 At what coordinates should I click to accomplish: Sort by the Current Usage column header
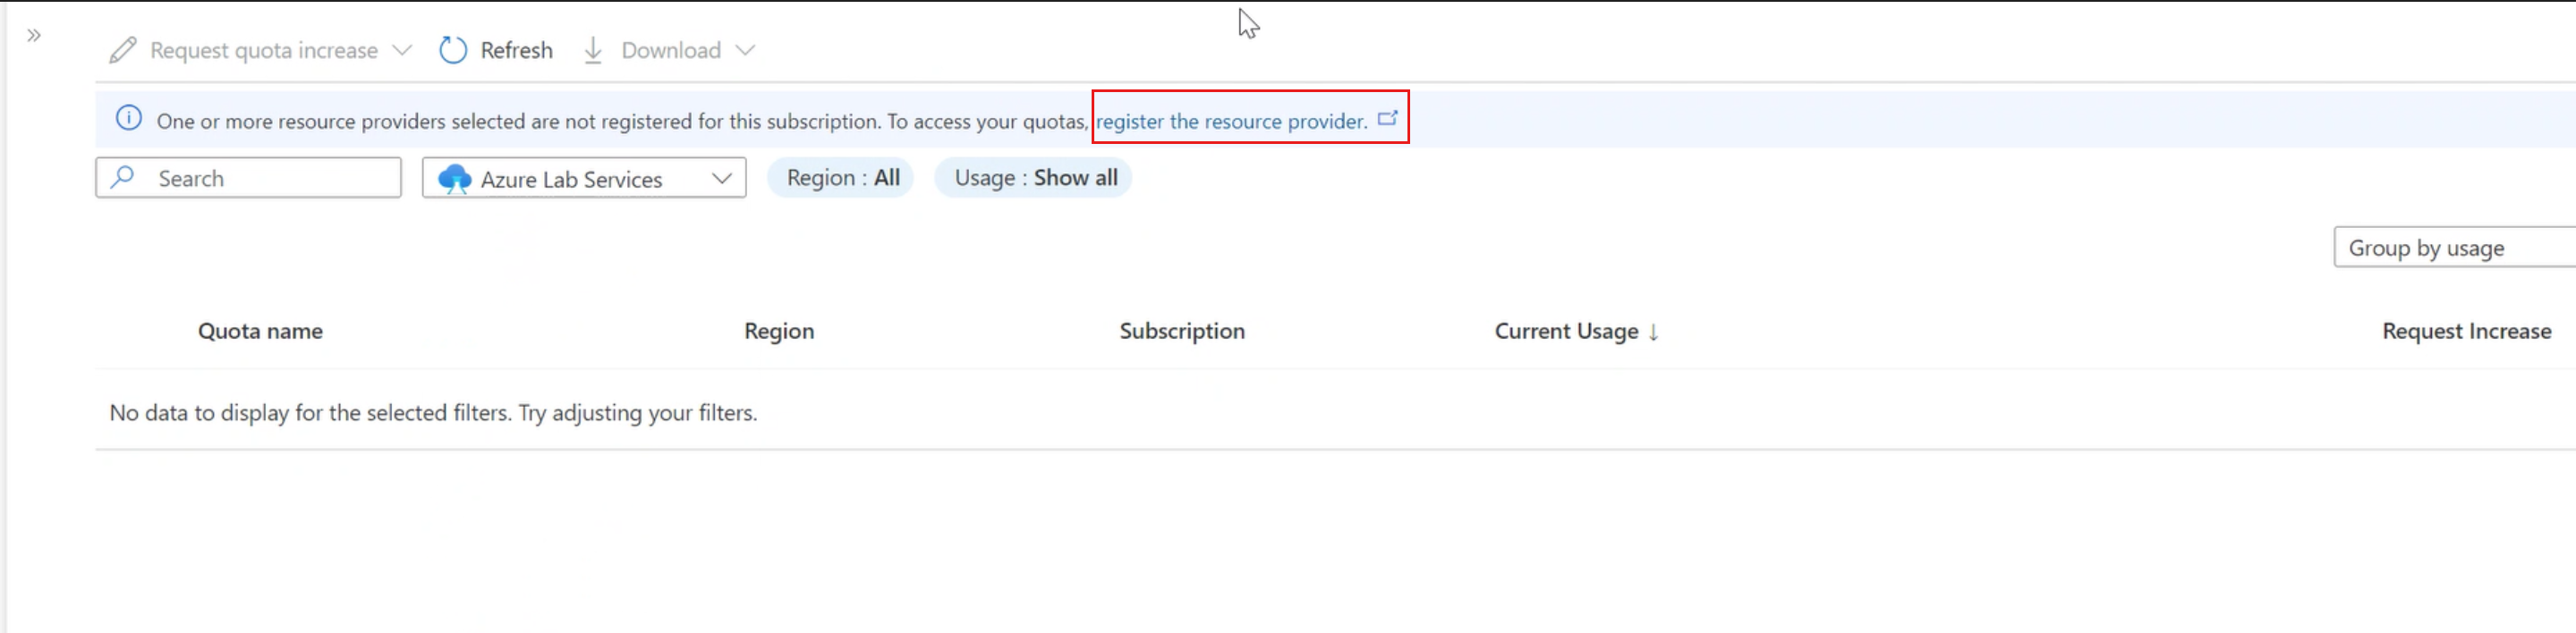point(1566,331)
